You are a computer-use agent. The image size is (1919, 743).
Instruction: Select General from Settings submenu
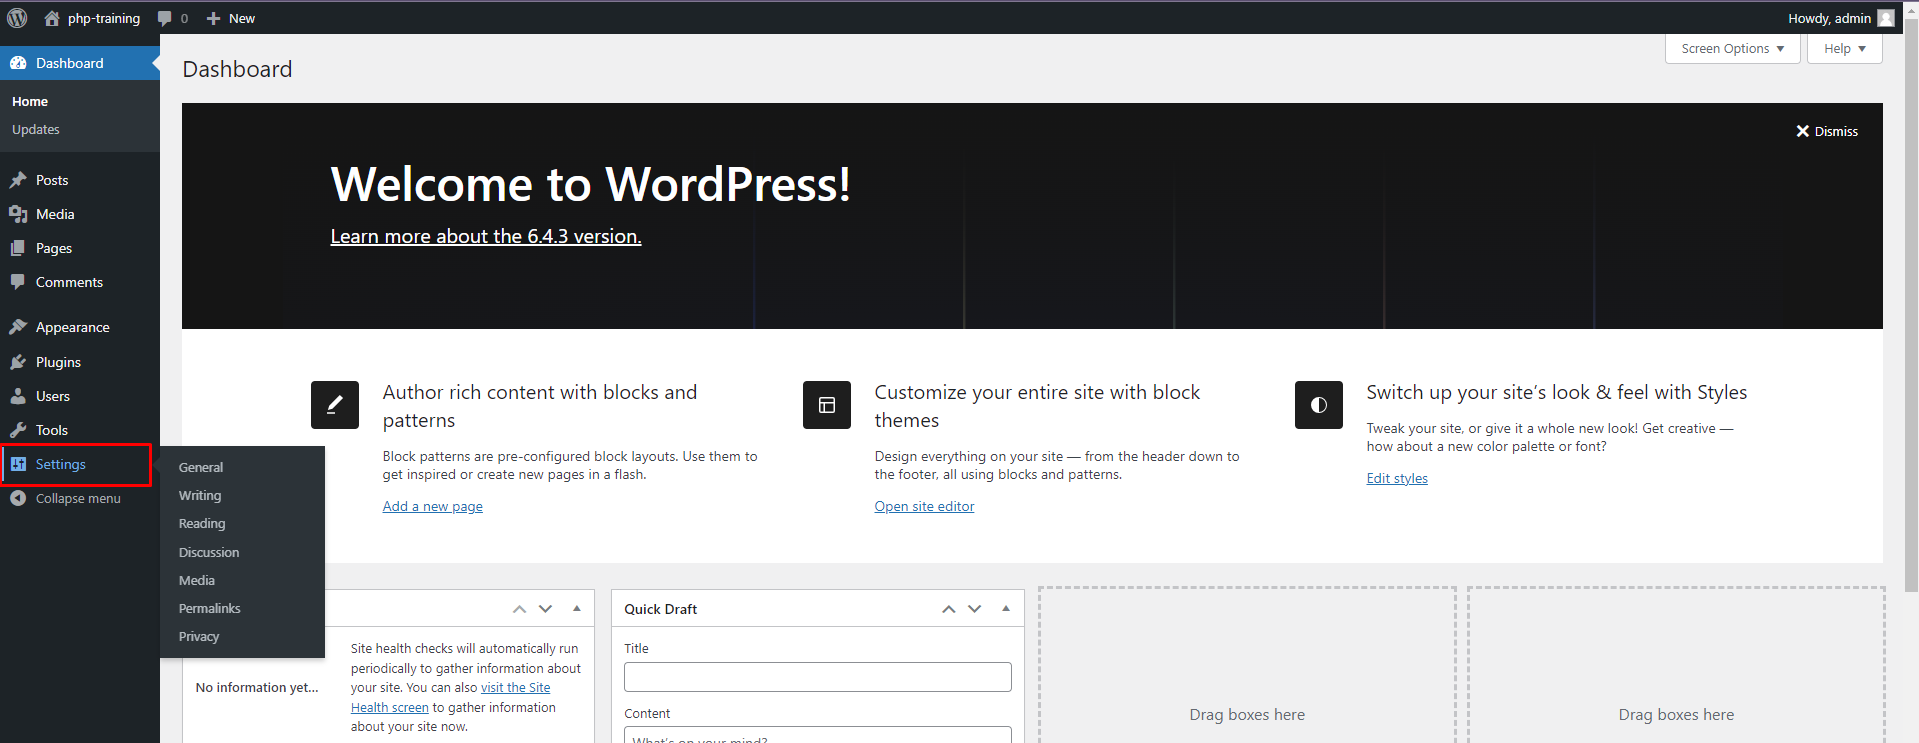pyautogui.click(x=201, y=467)
